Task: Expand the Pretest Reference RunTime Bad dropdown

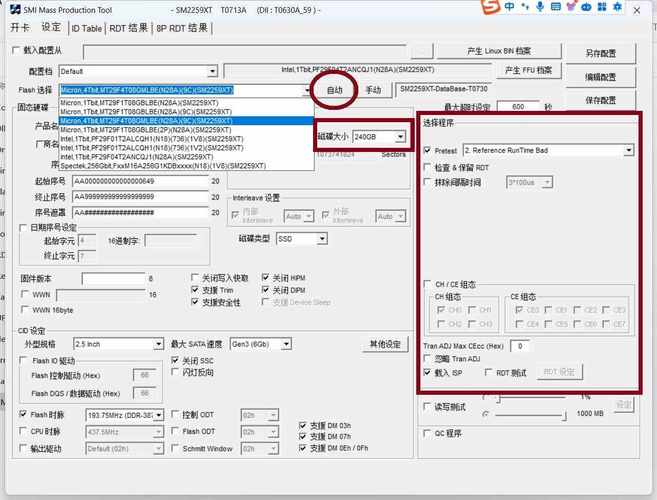Action: pyautogui.click(x=629, y=151)
